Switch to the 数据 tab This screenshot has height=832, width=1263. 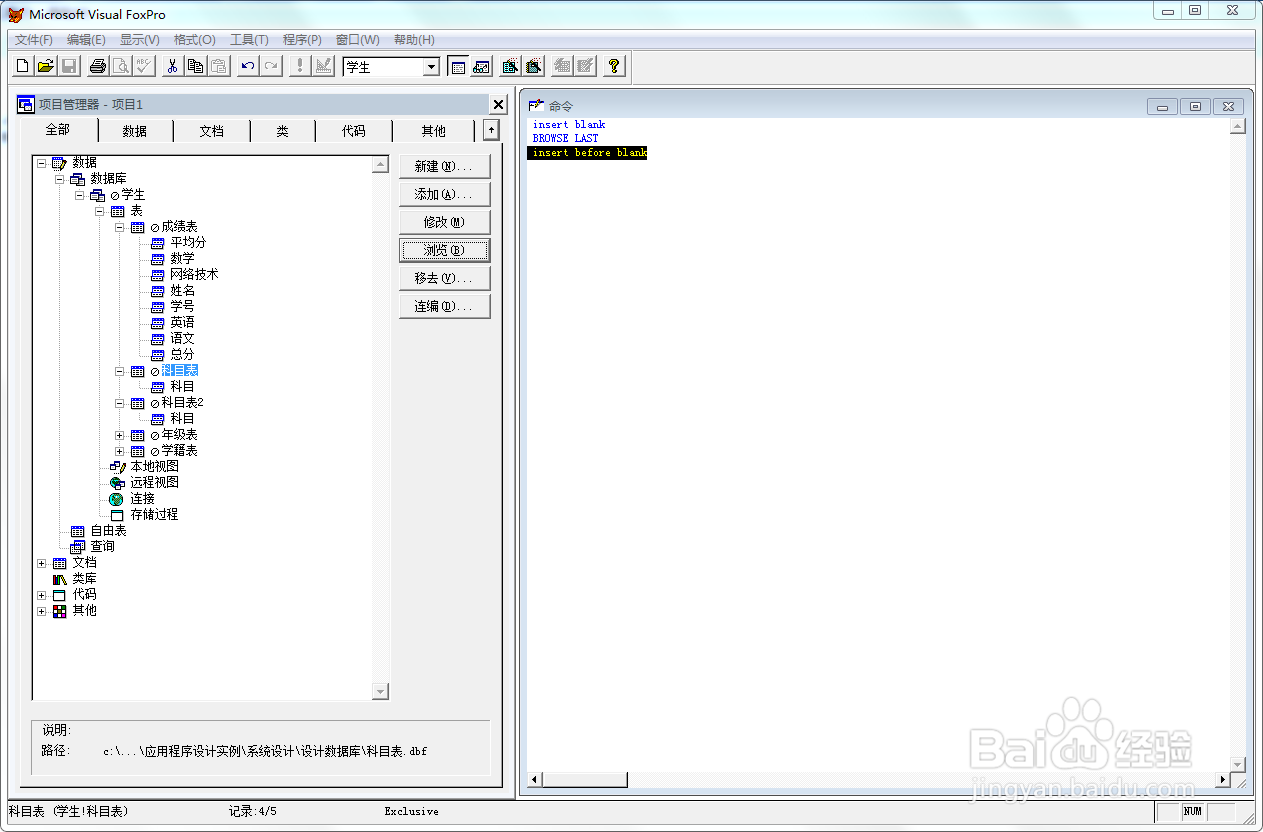point(135,131)
